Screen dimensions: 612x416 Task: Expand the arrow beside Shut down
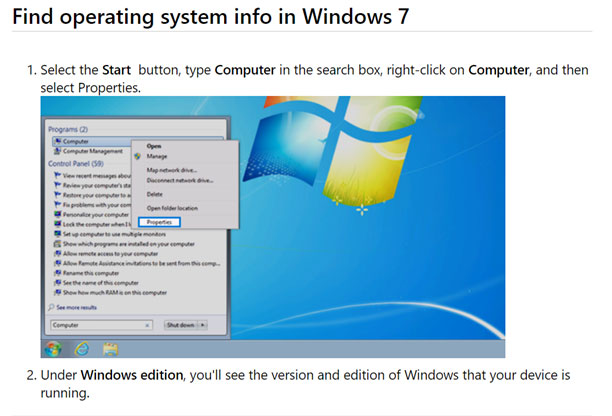[x=203, y=325]
